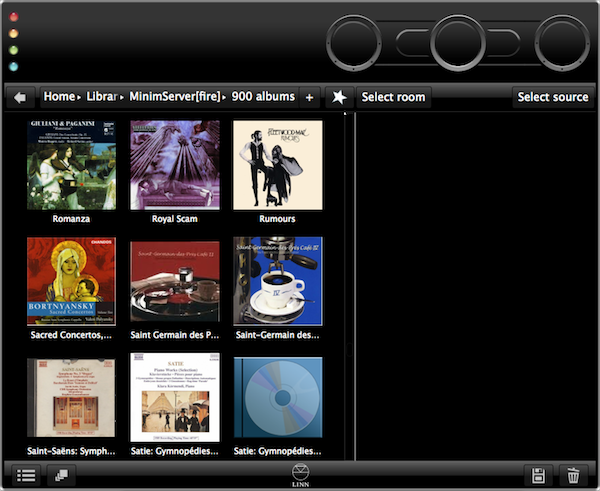Click the left round transport control
Image resolution: width=600 pixels, height=491 pixels.
pyautogui.click(x=354, y=43)
